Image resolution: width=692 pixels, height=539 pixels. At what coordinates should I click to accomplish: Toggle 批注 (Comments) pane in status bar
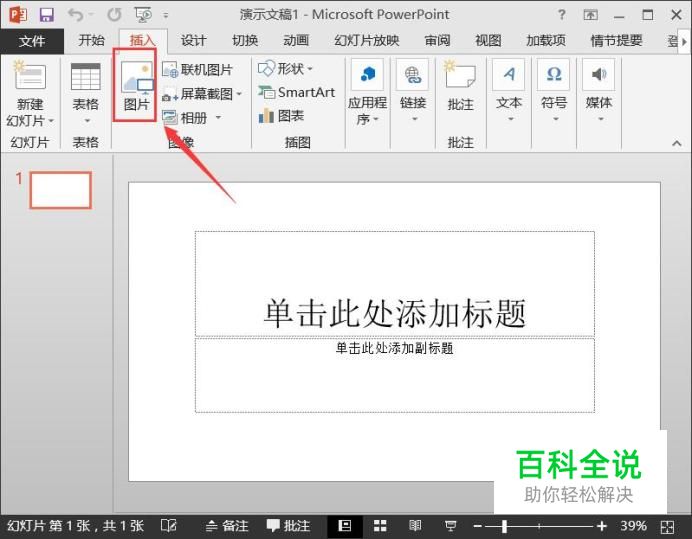click(x=288, y=526)
